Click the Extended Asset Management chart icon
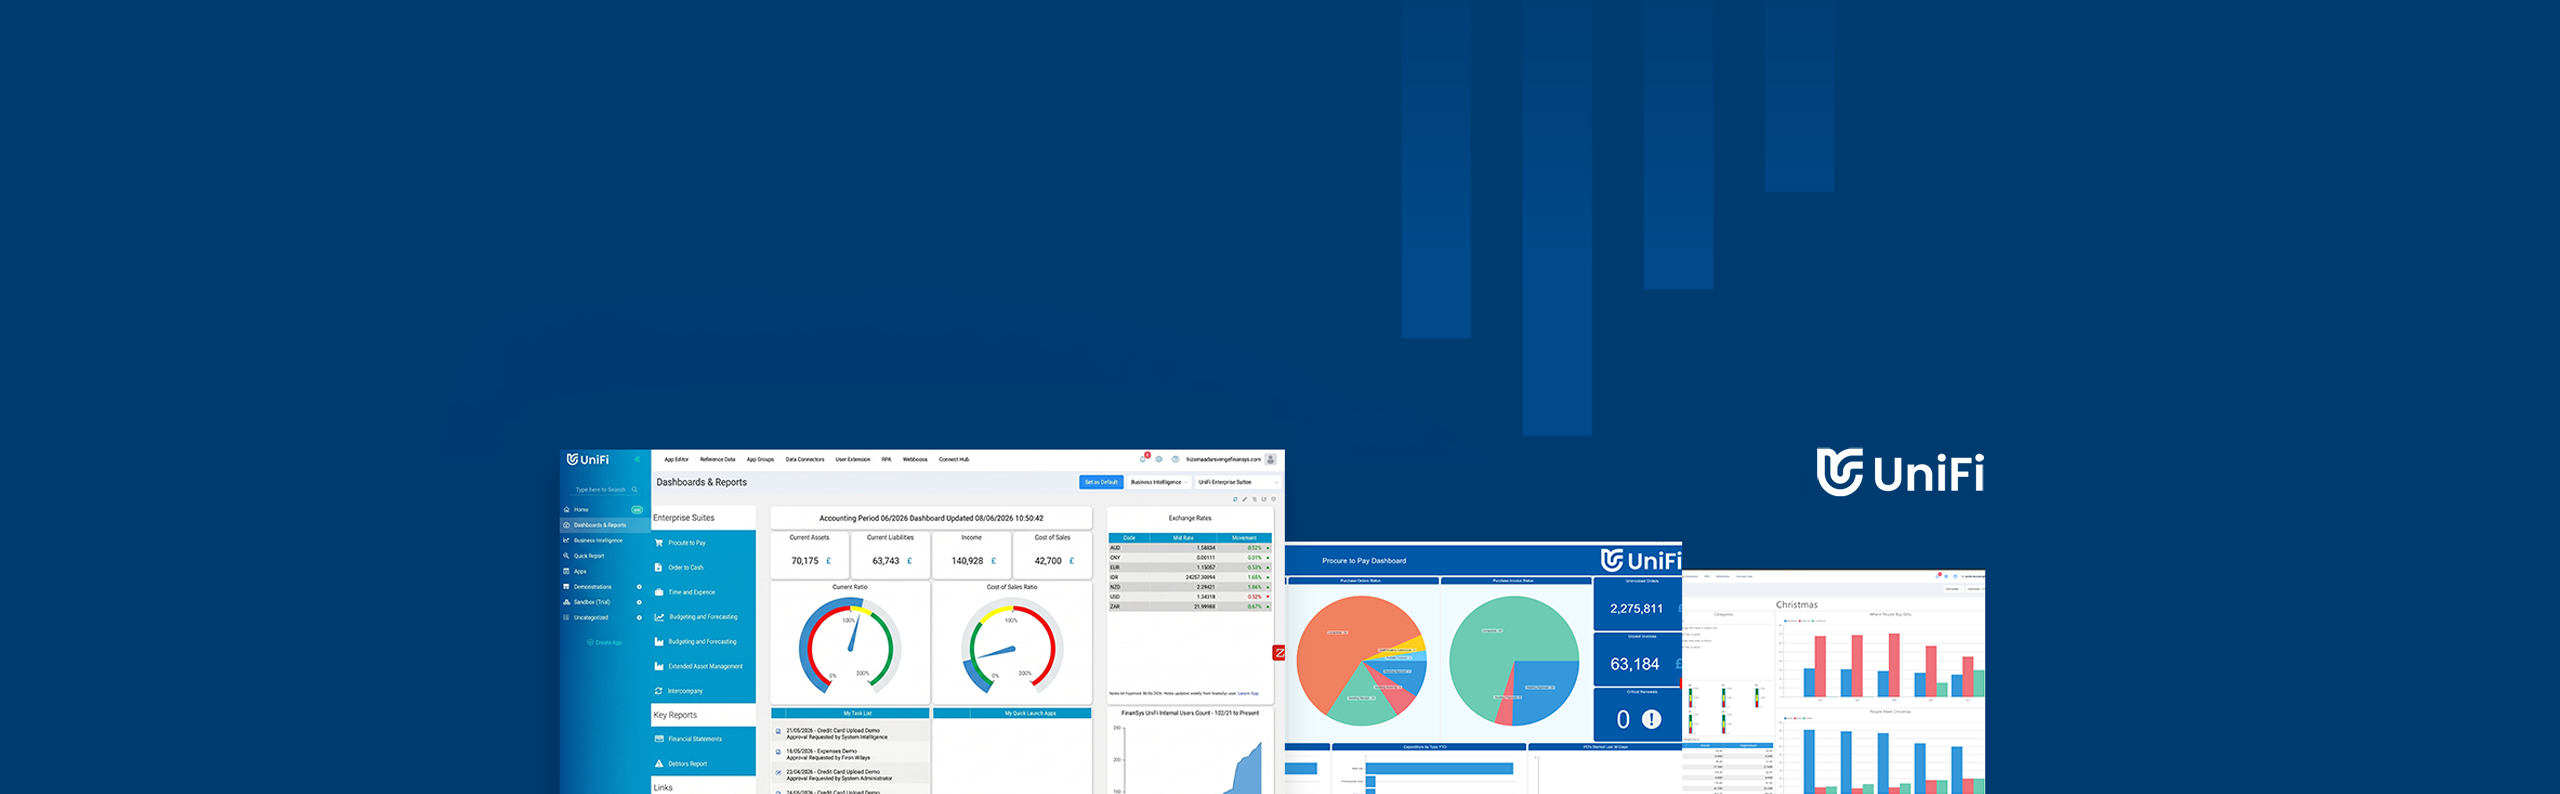 (x=659, y=666)
